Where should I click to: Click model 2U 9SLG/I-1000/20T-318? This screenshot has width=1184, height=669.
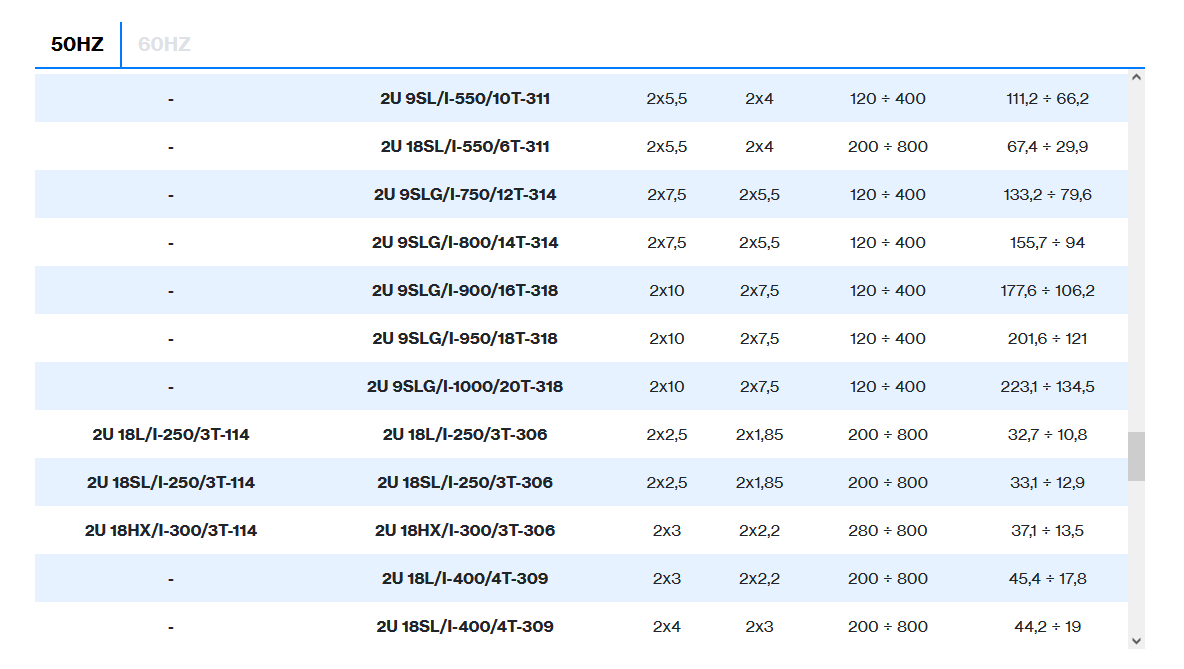pyautogui.click(x=465, y=387)
